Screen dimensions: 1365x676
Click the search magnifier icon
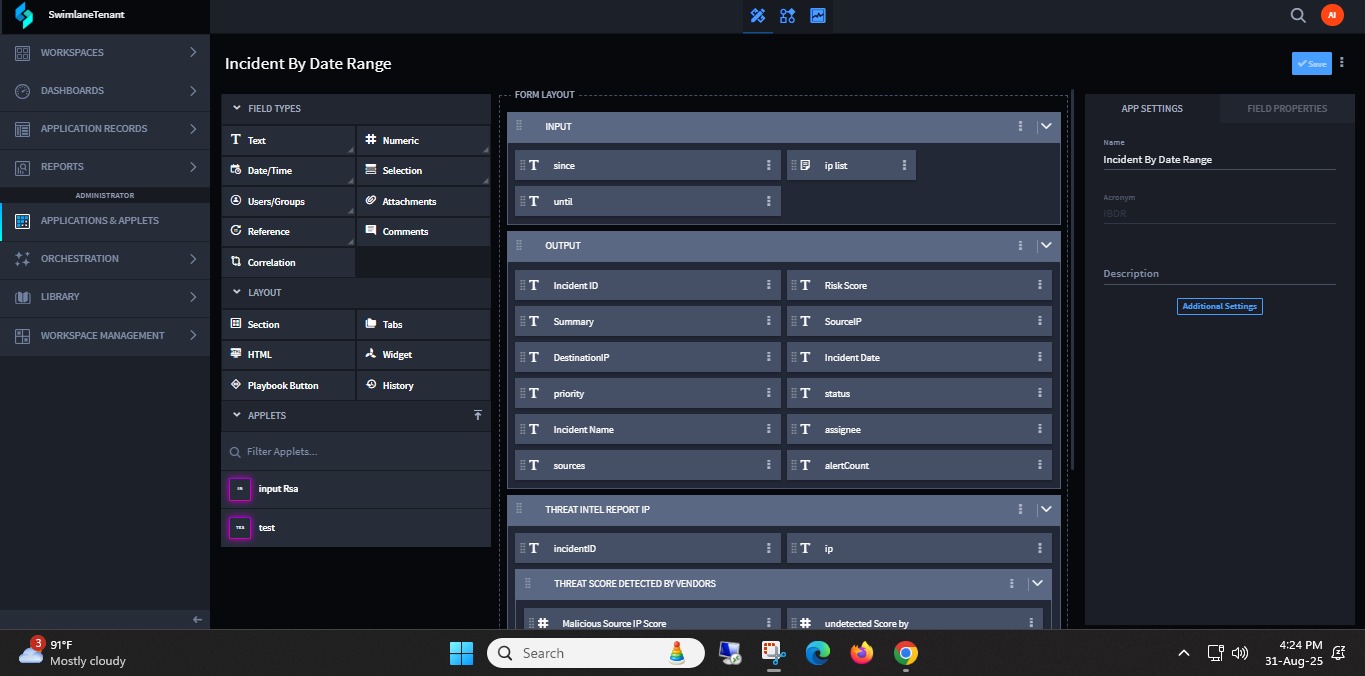tap(1298, 15)
